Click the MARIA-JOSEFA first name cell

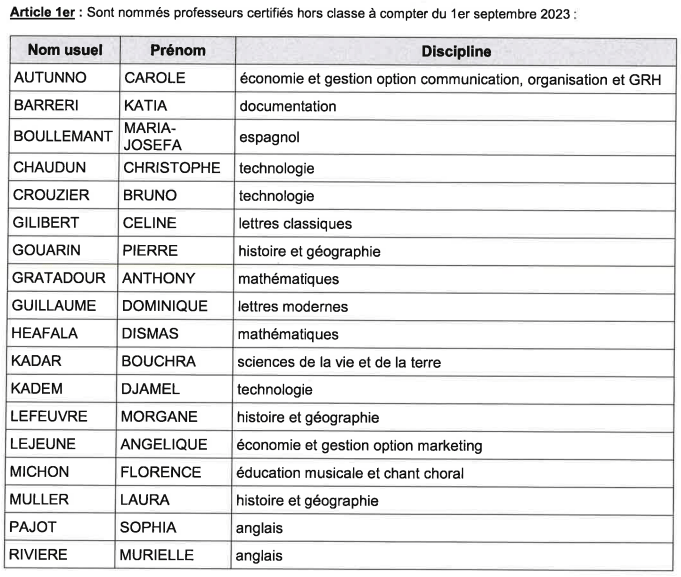[x=150, y=136]
